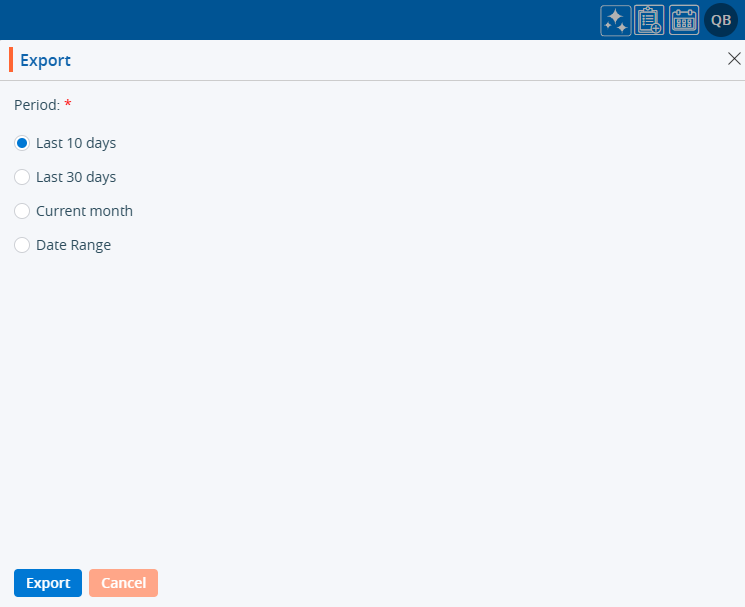The width and height of the screenshot is (745, 607).
Task: Open the calendar icon in header
Action: 684,20
